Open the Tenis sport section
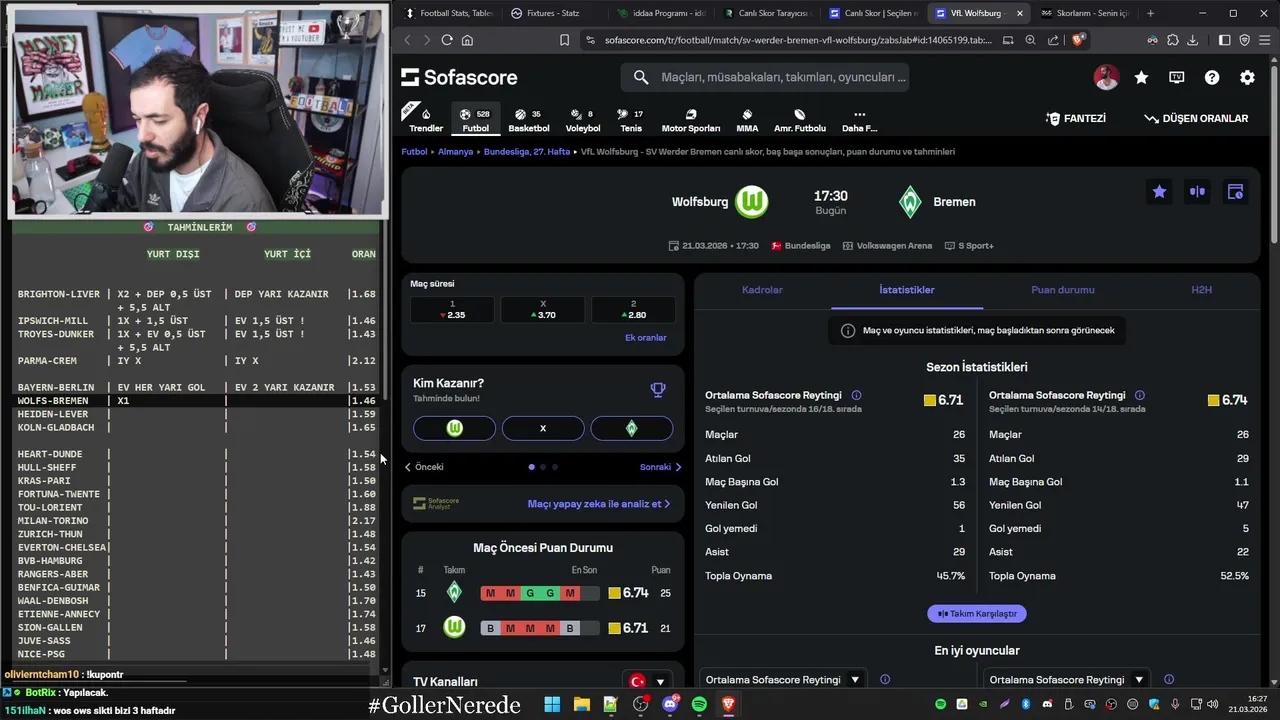The width and height of the screenshot is (1280, 720). pos(631,119)
